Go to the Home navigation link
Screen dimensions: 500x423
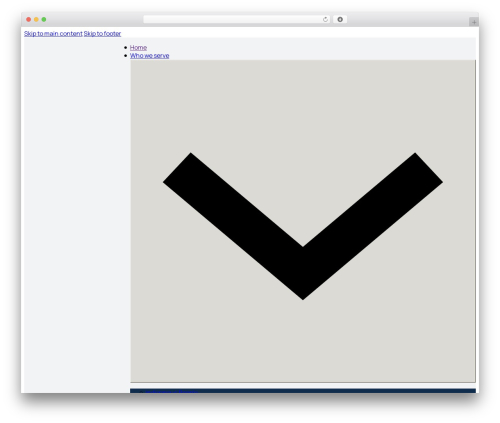(138, 48)
